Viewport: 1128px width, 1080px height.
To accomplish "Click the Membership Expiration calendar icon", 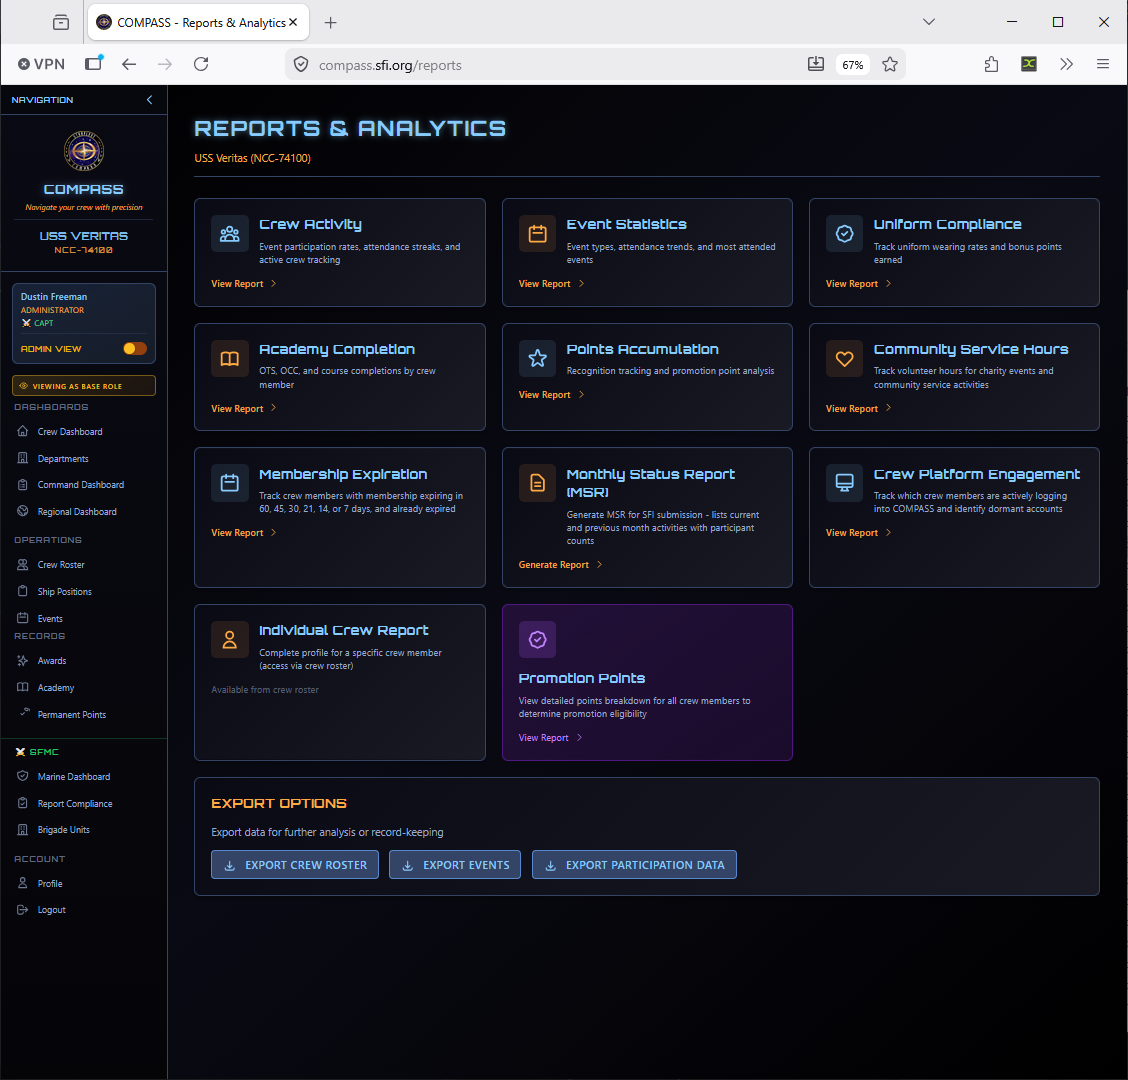I will (x=229, y=483).
